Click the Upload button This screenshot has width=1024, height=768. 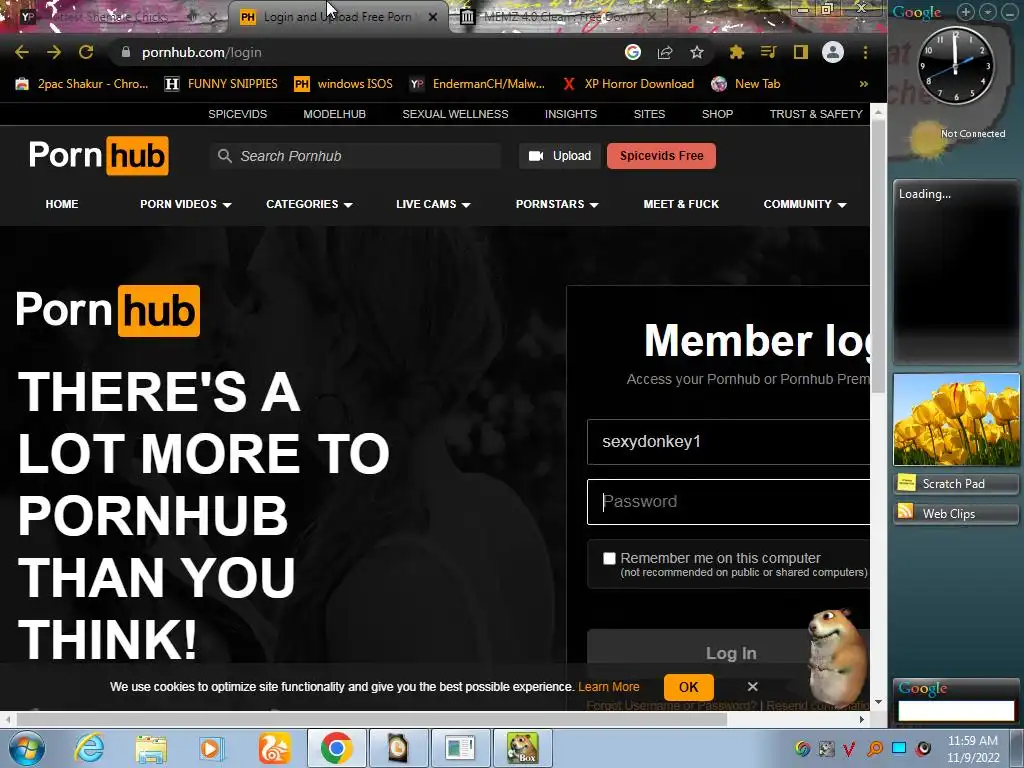pos(560,155)
